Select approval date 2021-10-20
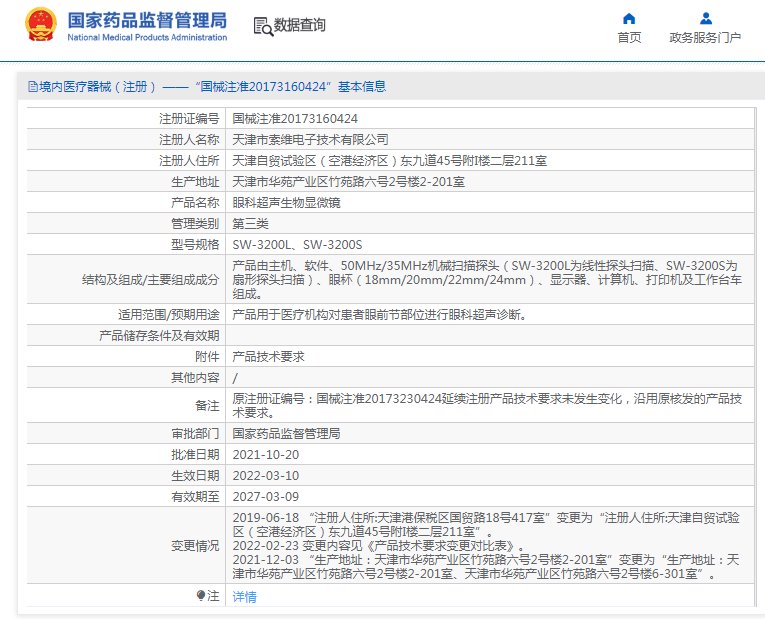This screenshot has width=765, height=619. 266,455
